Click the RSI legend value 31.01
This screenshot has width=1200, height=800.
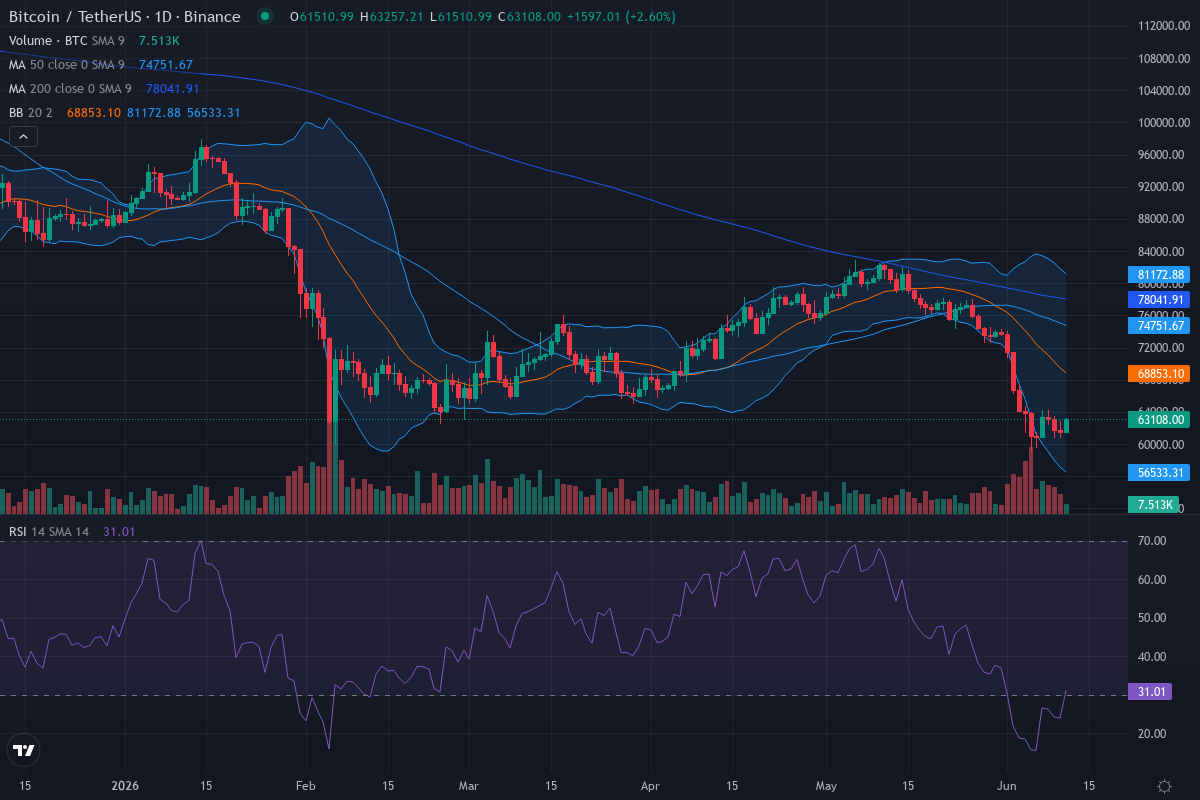click(119, 531)
